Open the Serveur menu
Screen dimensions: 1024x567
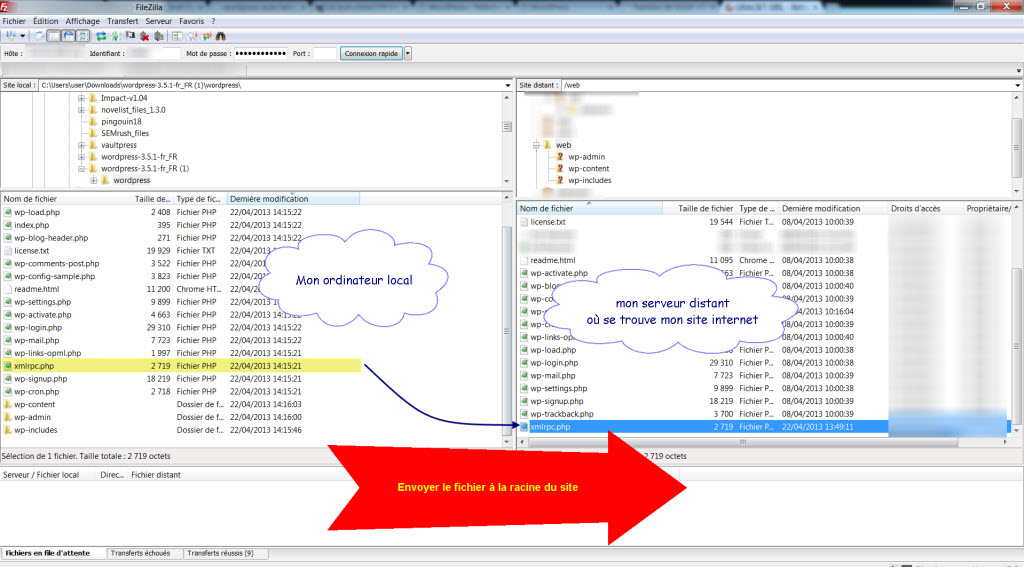[159, 22]
